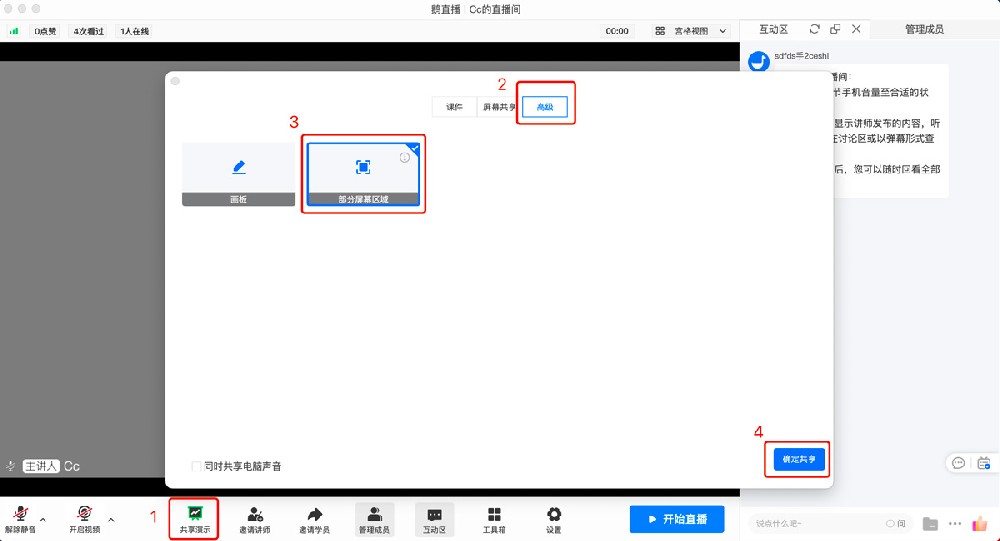This screenshot has height=541, width=1000.
Task: Switch to the 屏幕共享 tab
Action: [497, 107]
